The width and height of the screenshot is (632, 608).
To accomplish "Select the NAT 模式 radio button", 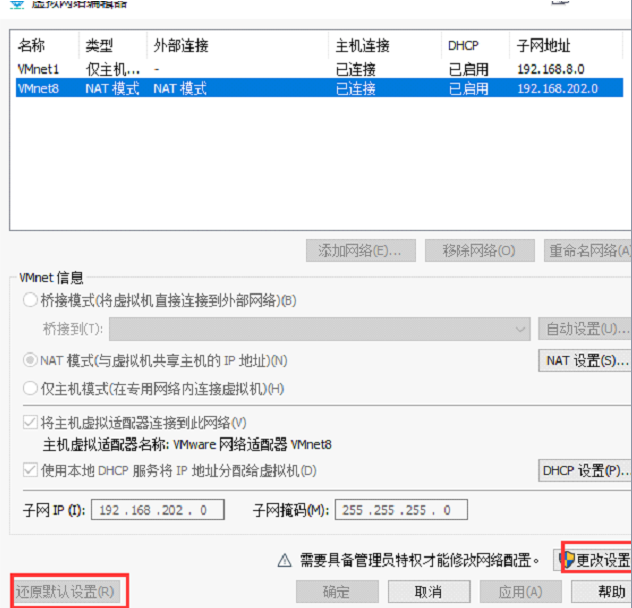I will click(x=30, y=360).
